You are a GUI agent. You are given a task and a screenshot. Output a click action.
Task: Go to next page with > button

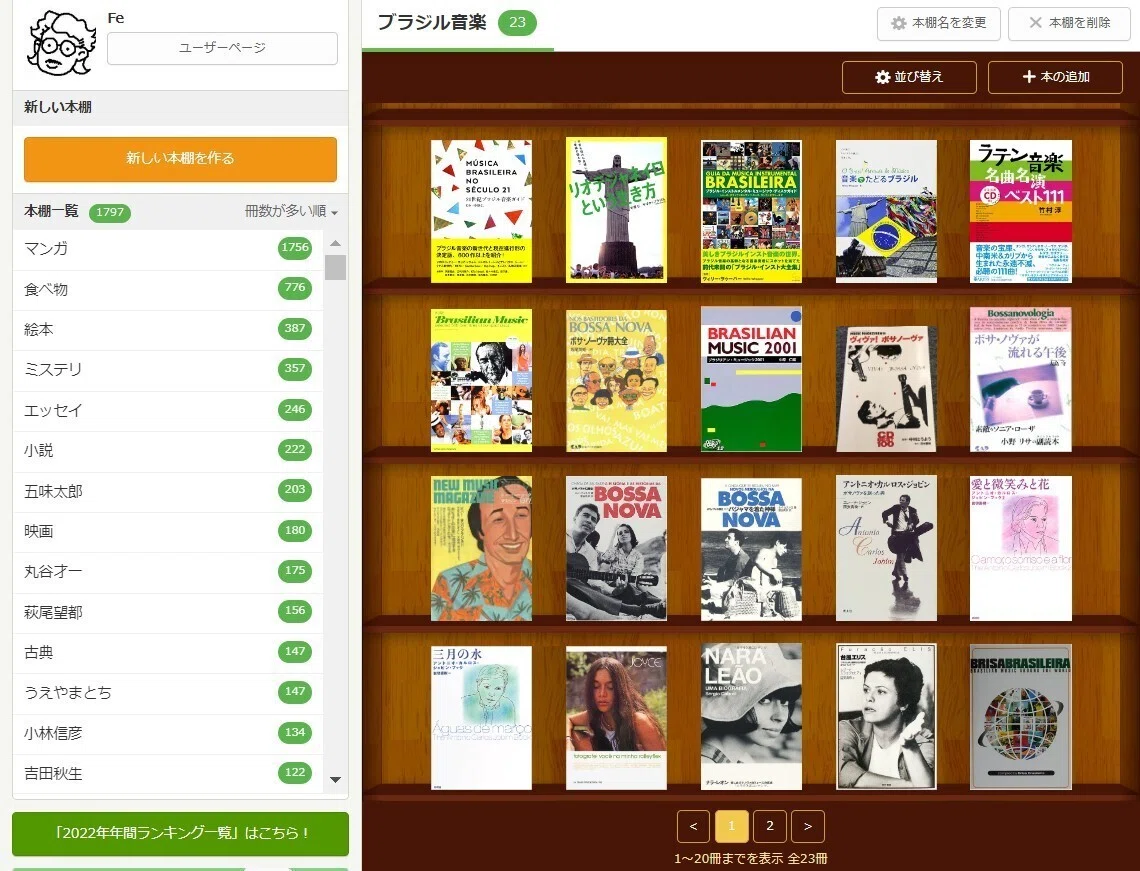pos(808,827)
